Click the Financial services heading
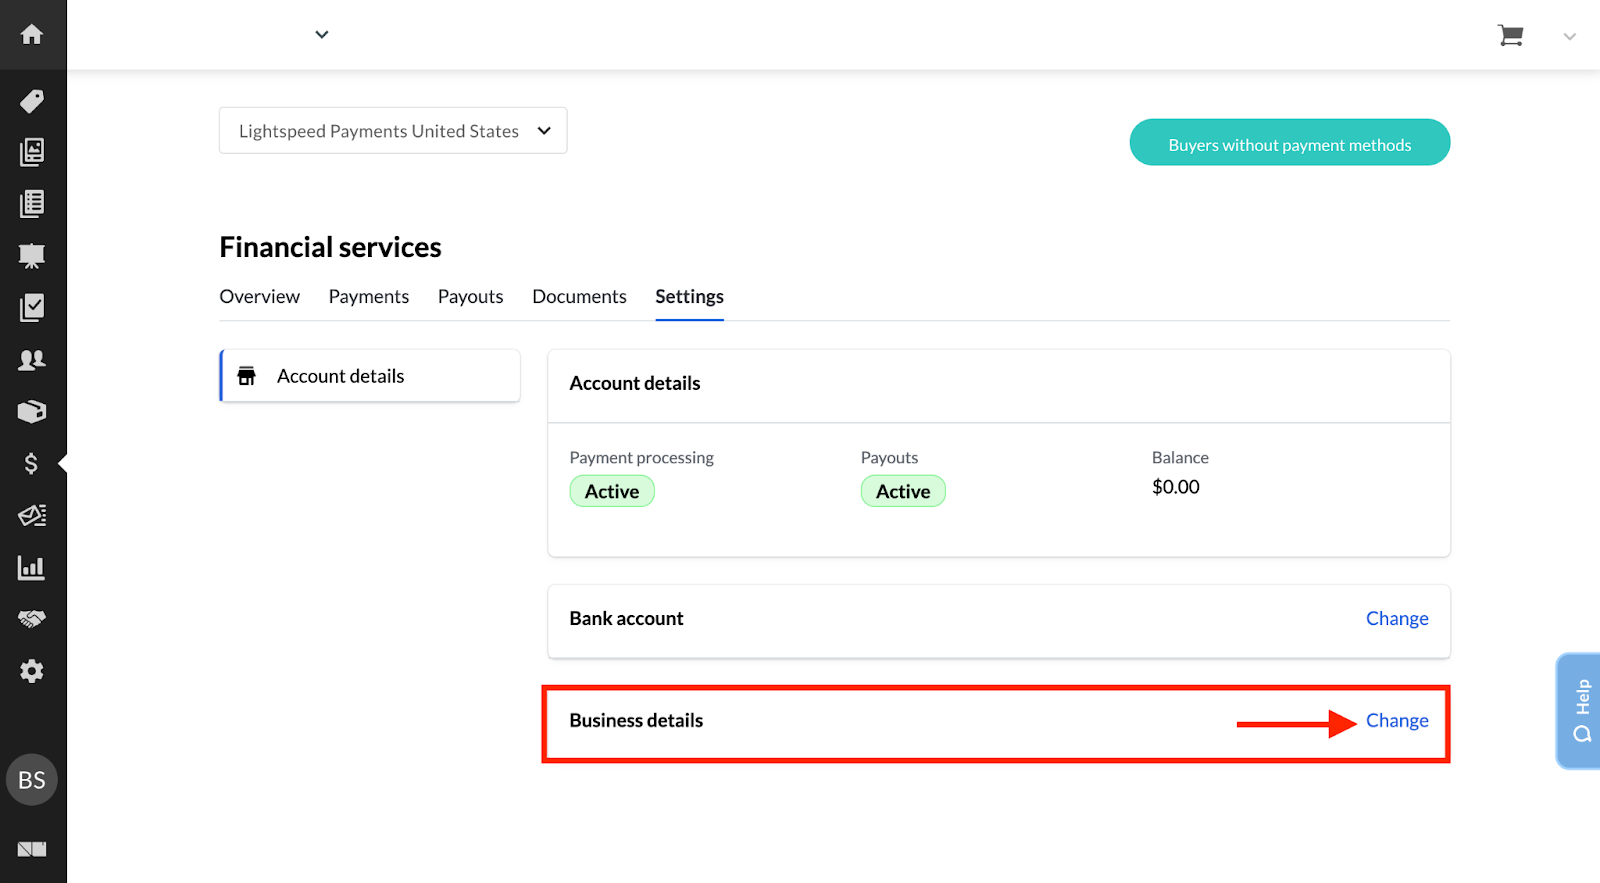Image resolution: width=1600 pixels, height=883 pixels. click(x=331, y=247)
